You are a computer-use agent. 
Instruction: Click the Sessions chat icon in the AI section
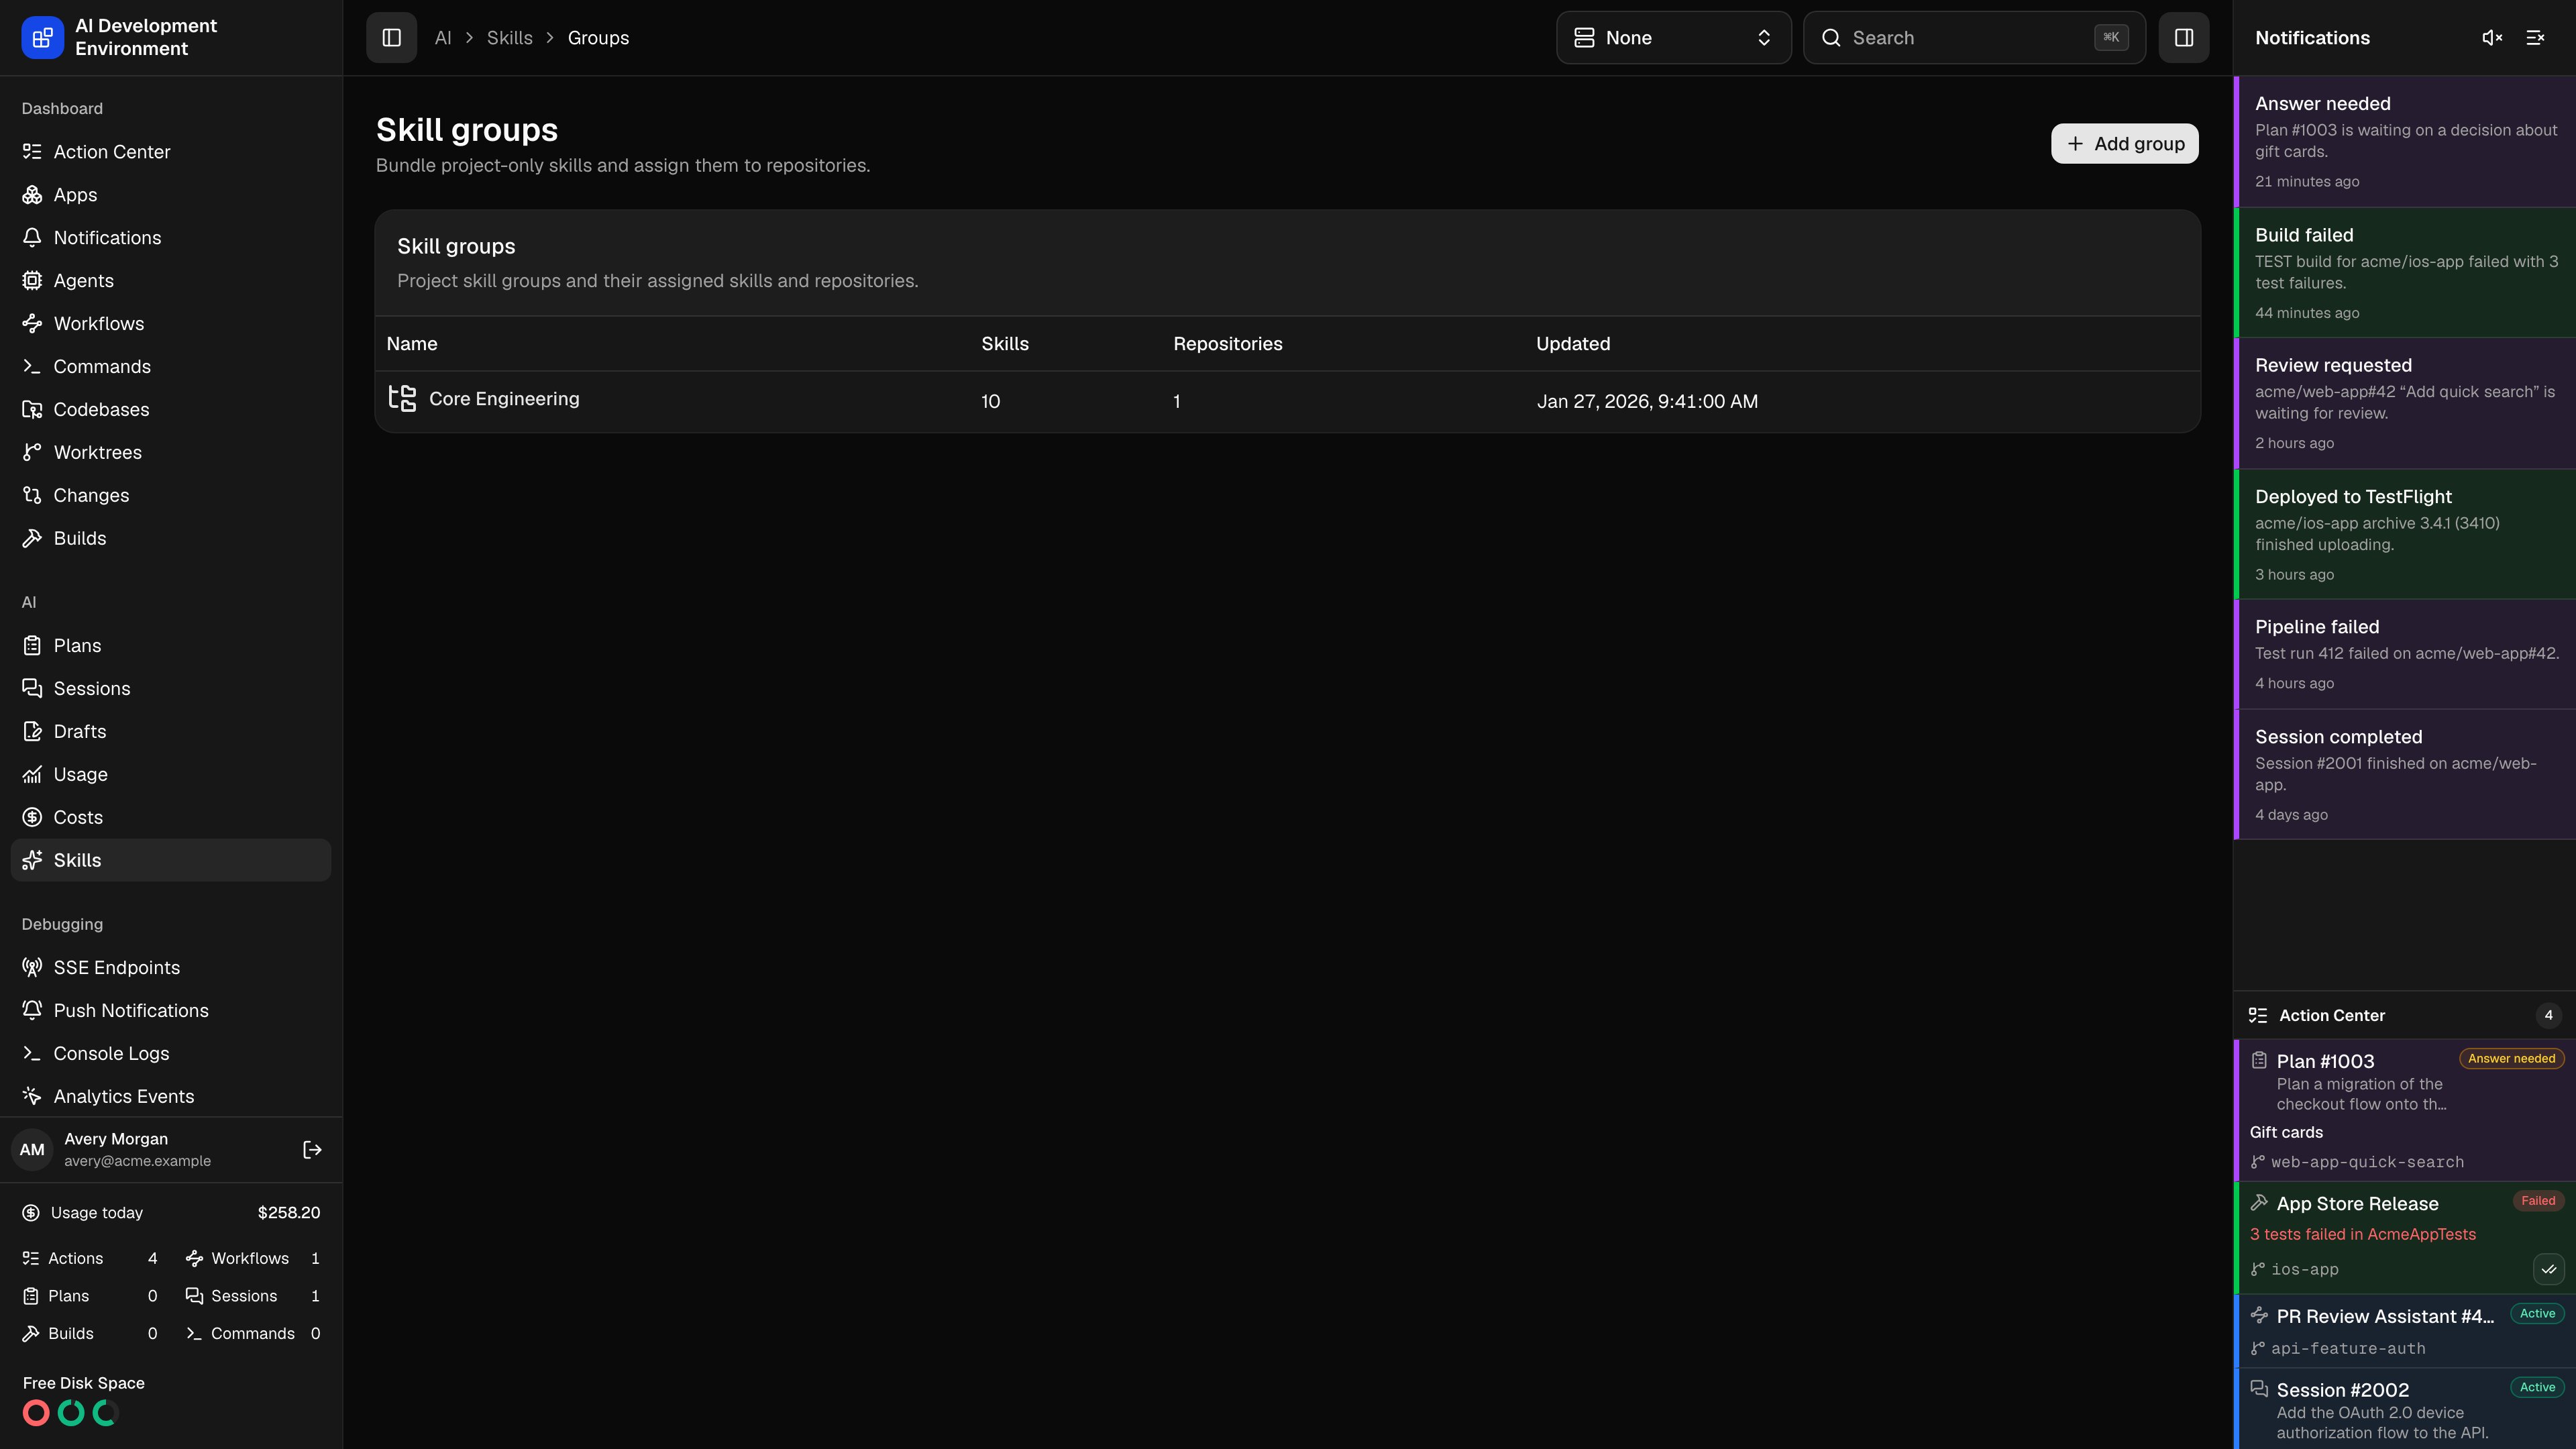[x=32, y=689]
